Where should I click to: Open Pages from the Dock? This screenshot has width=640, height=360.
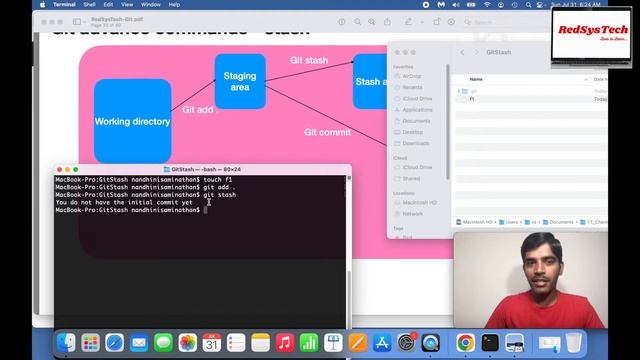[358, 343]
